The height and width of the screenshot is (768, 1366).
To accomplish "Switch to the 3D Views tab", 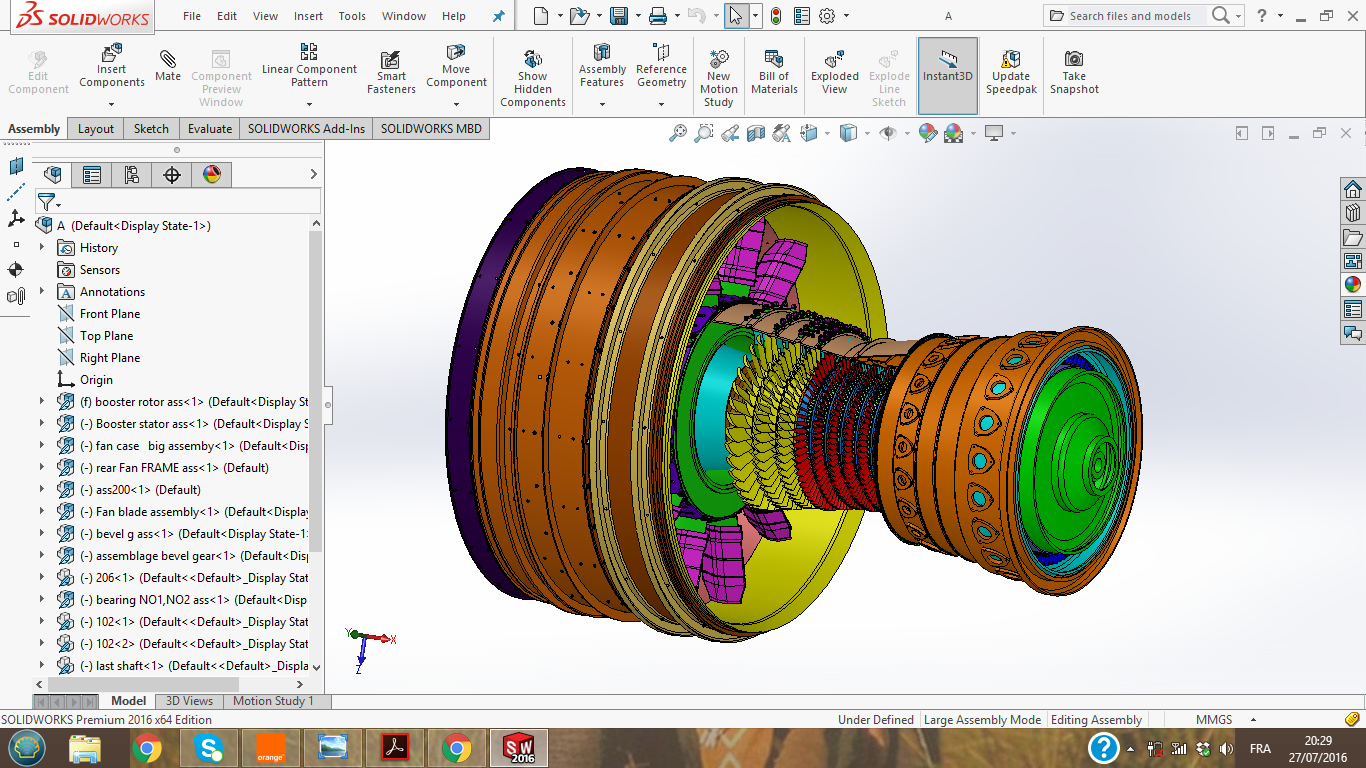I will [189, 701].
